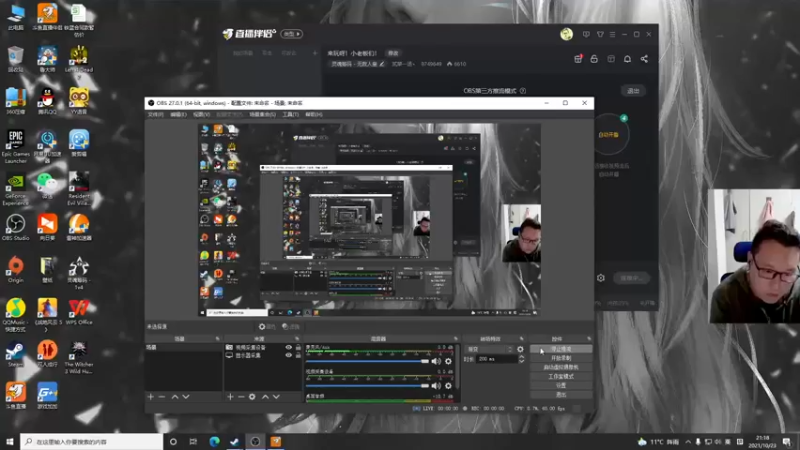Screen dimensions: 800x450
Task: Open The Witcher 3 Wild Hunt icon
Action: (x=79, y=358)
